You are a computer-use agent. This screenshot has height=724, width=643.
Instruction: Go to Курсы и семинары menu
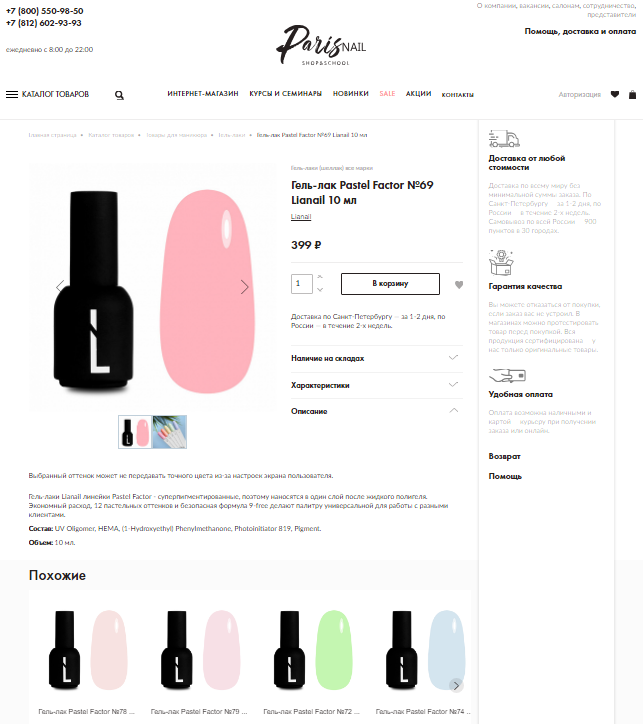click(286, 94)
